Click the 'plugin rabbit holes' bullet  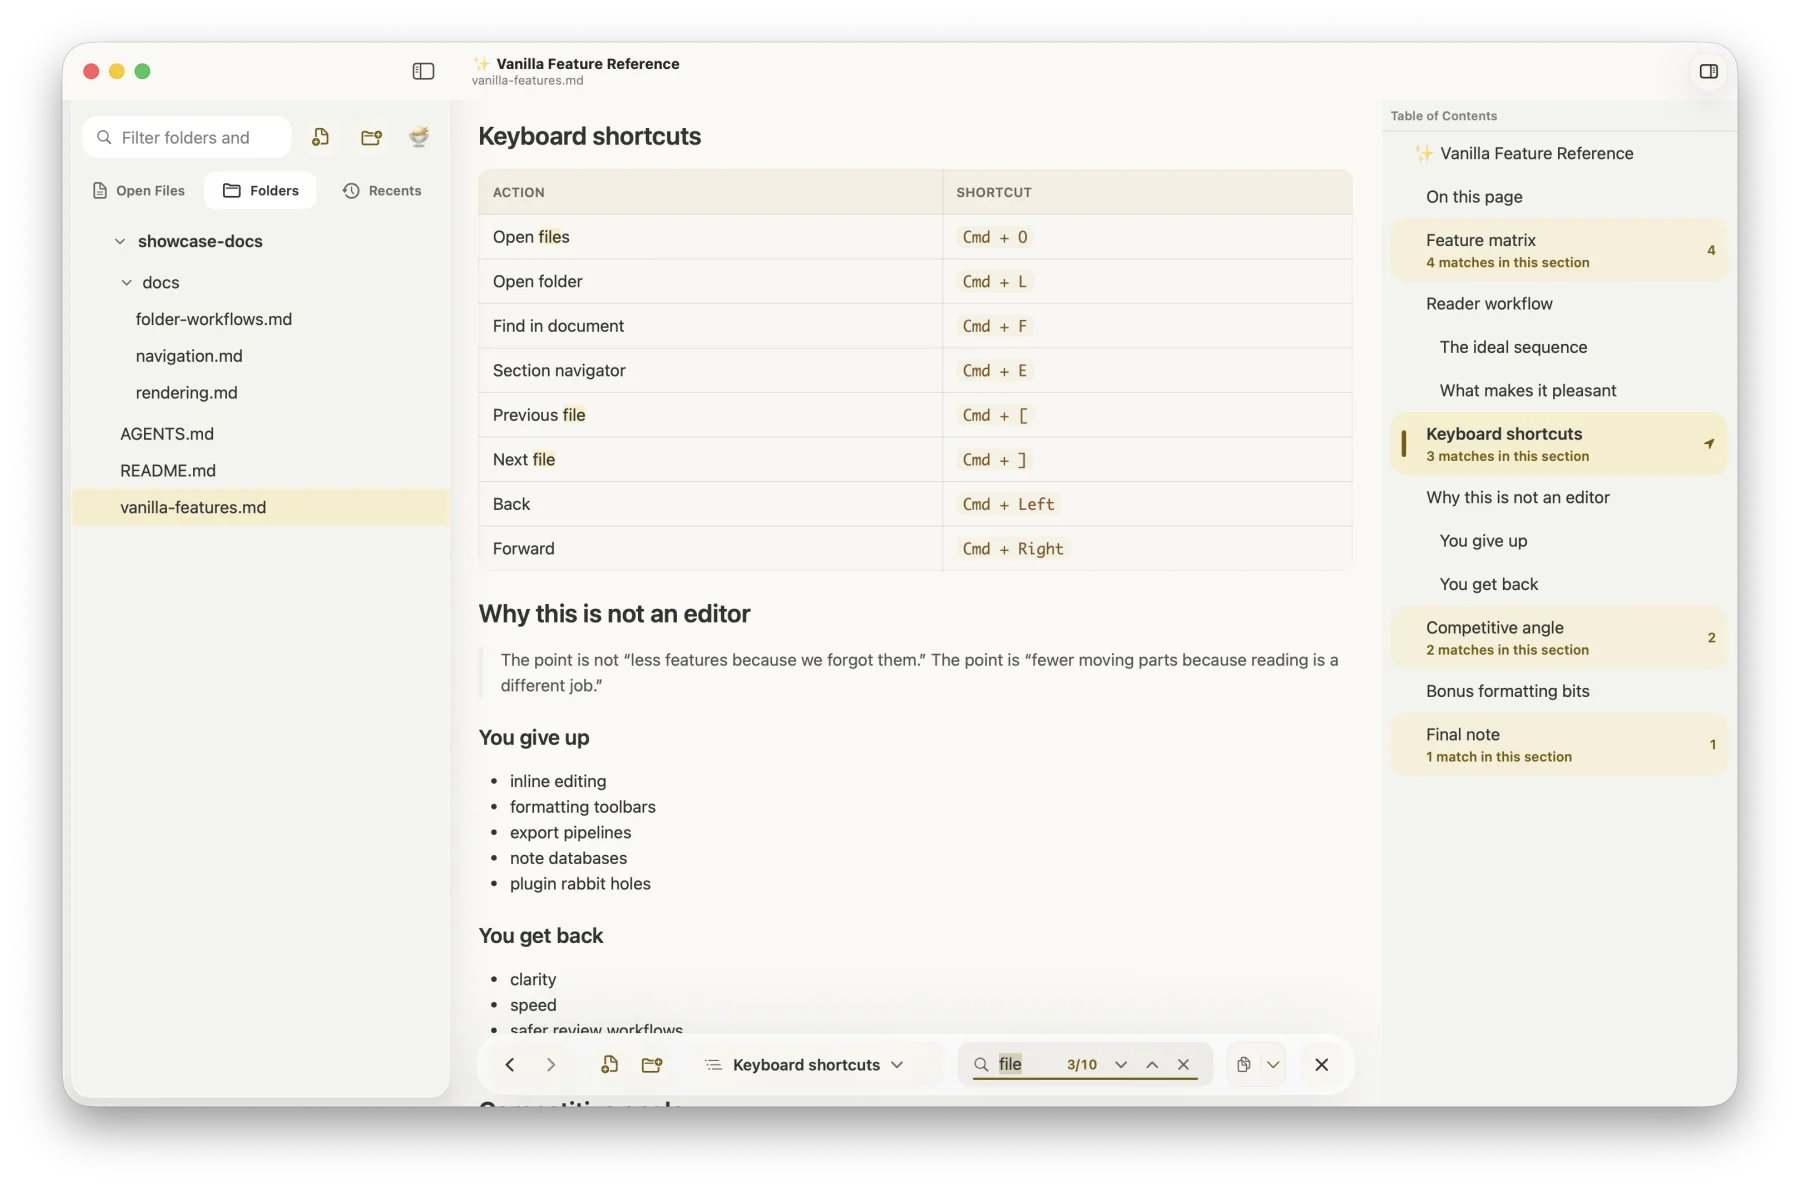pos(580,884)
